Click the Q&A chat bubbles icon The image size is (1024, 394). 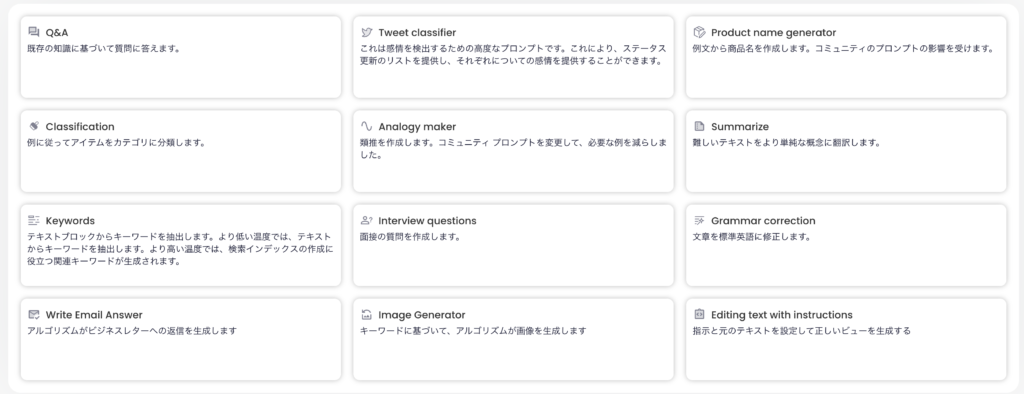point(34,32)
